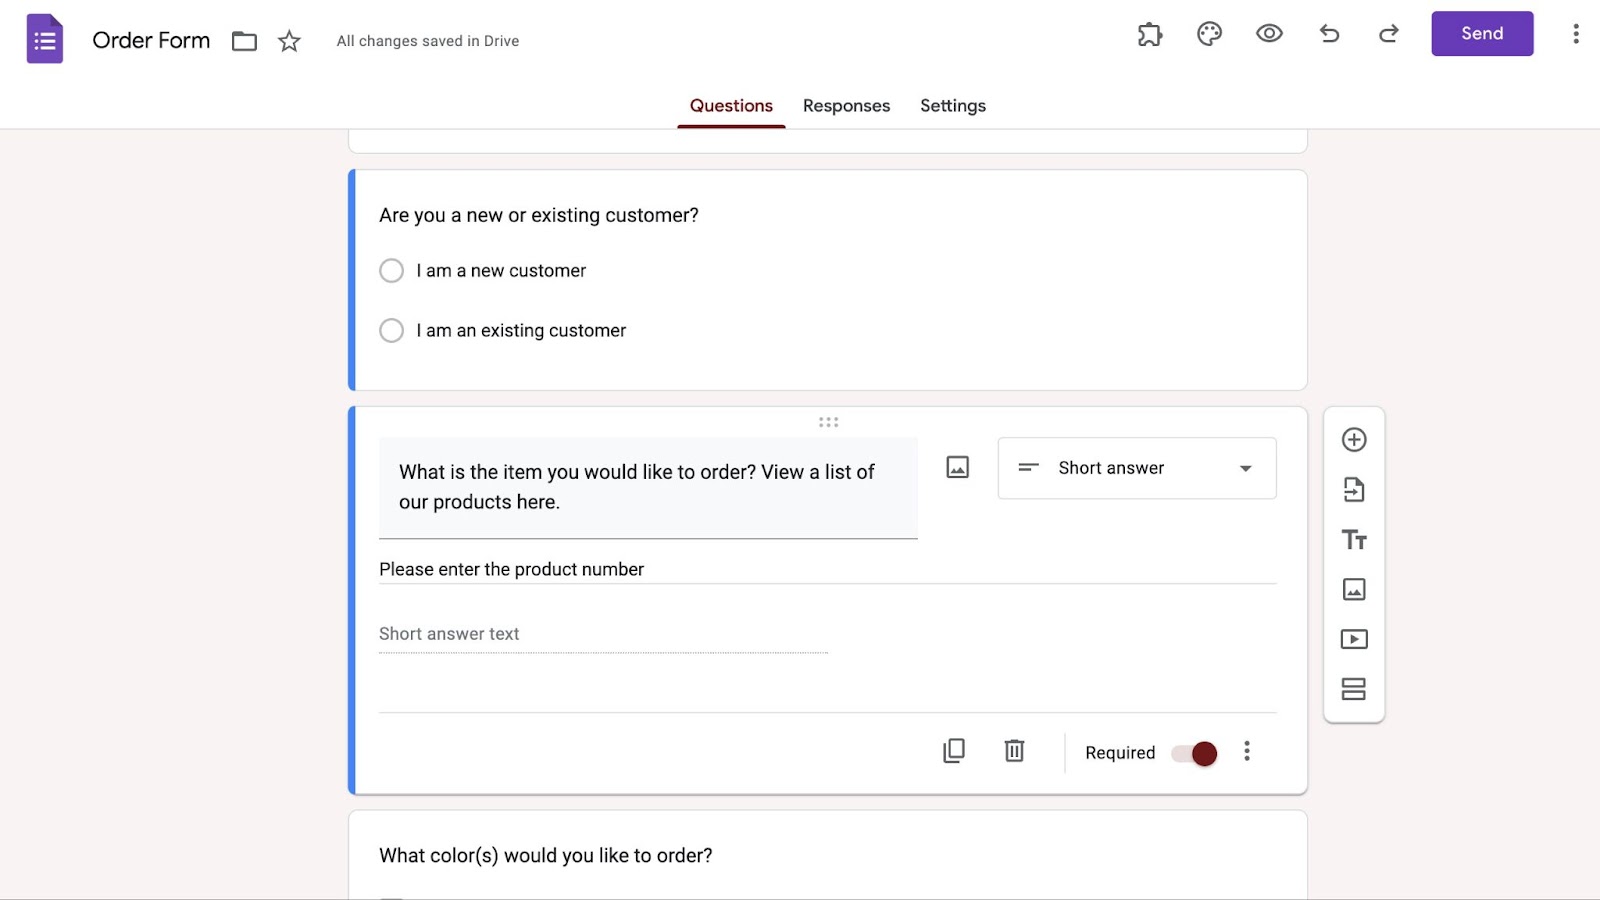Open question more options menu
The image size is (1600, 900).
[x=1247, y=751]
